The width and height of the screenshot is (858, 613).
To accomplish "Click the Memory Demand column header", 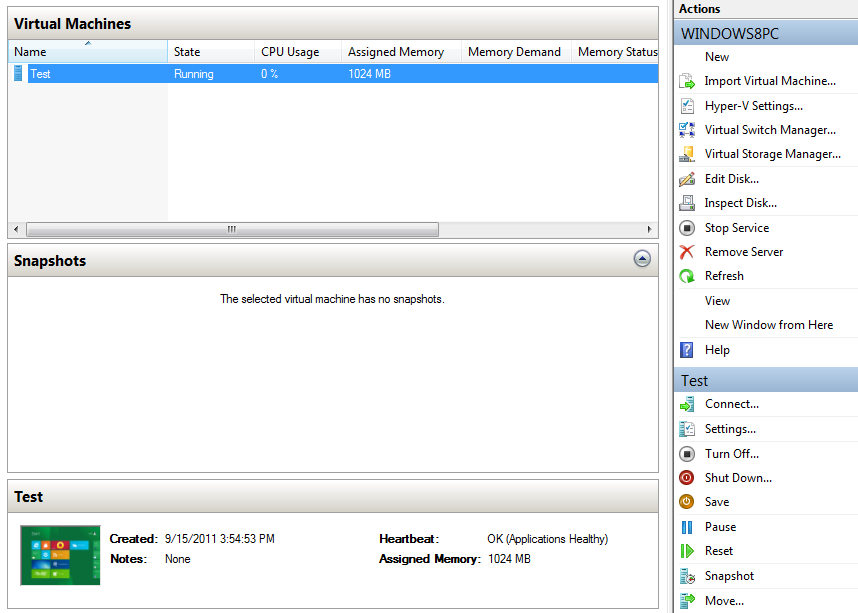I will click(516, 51).
